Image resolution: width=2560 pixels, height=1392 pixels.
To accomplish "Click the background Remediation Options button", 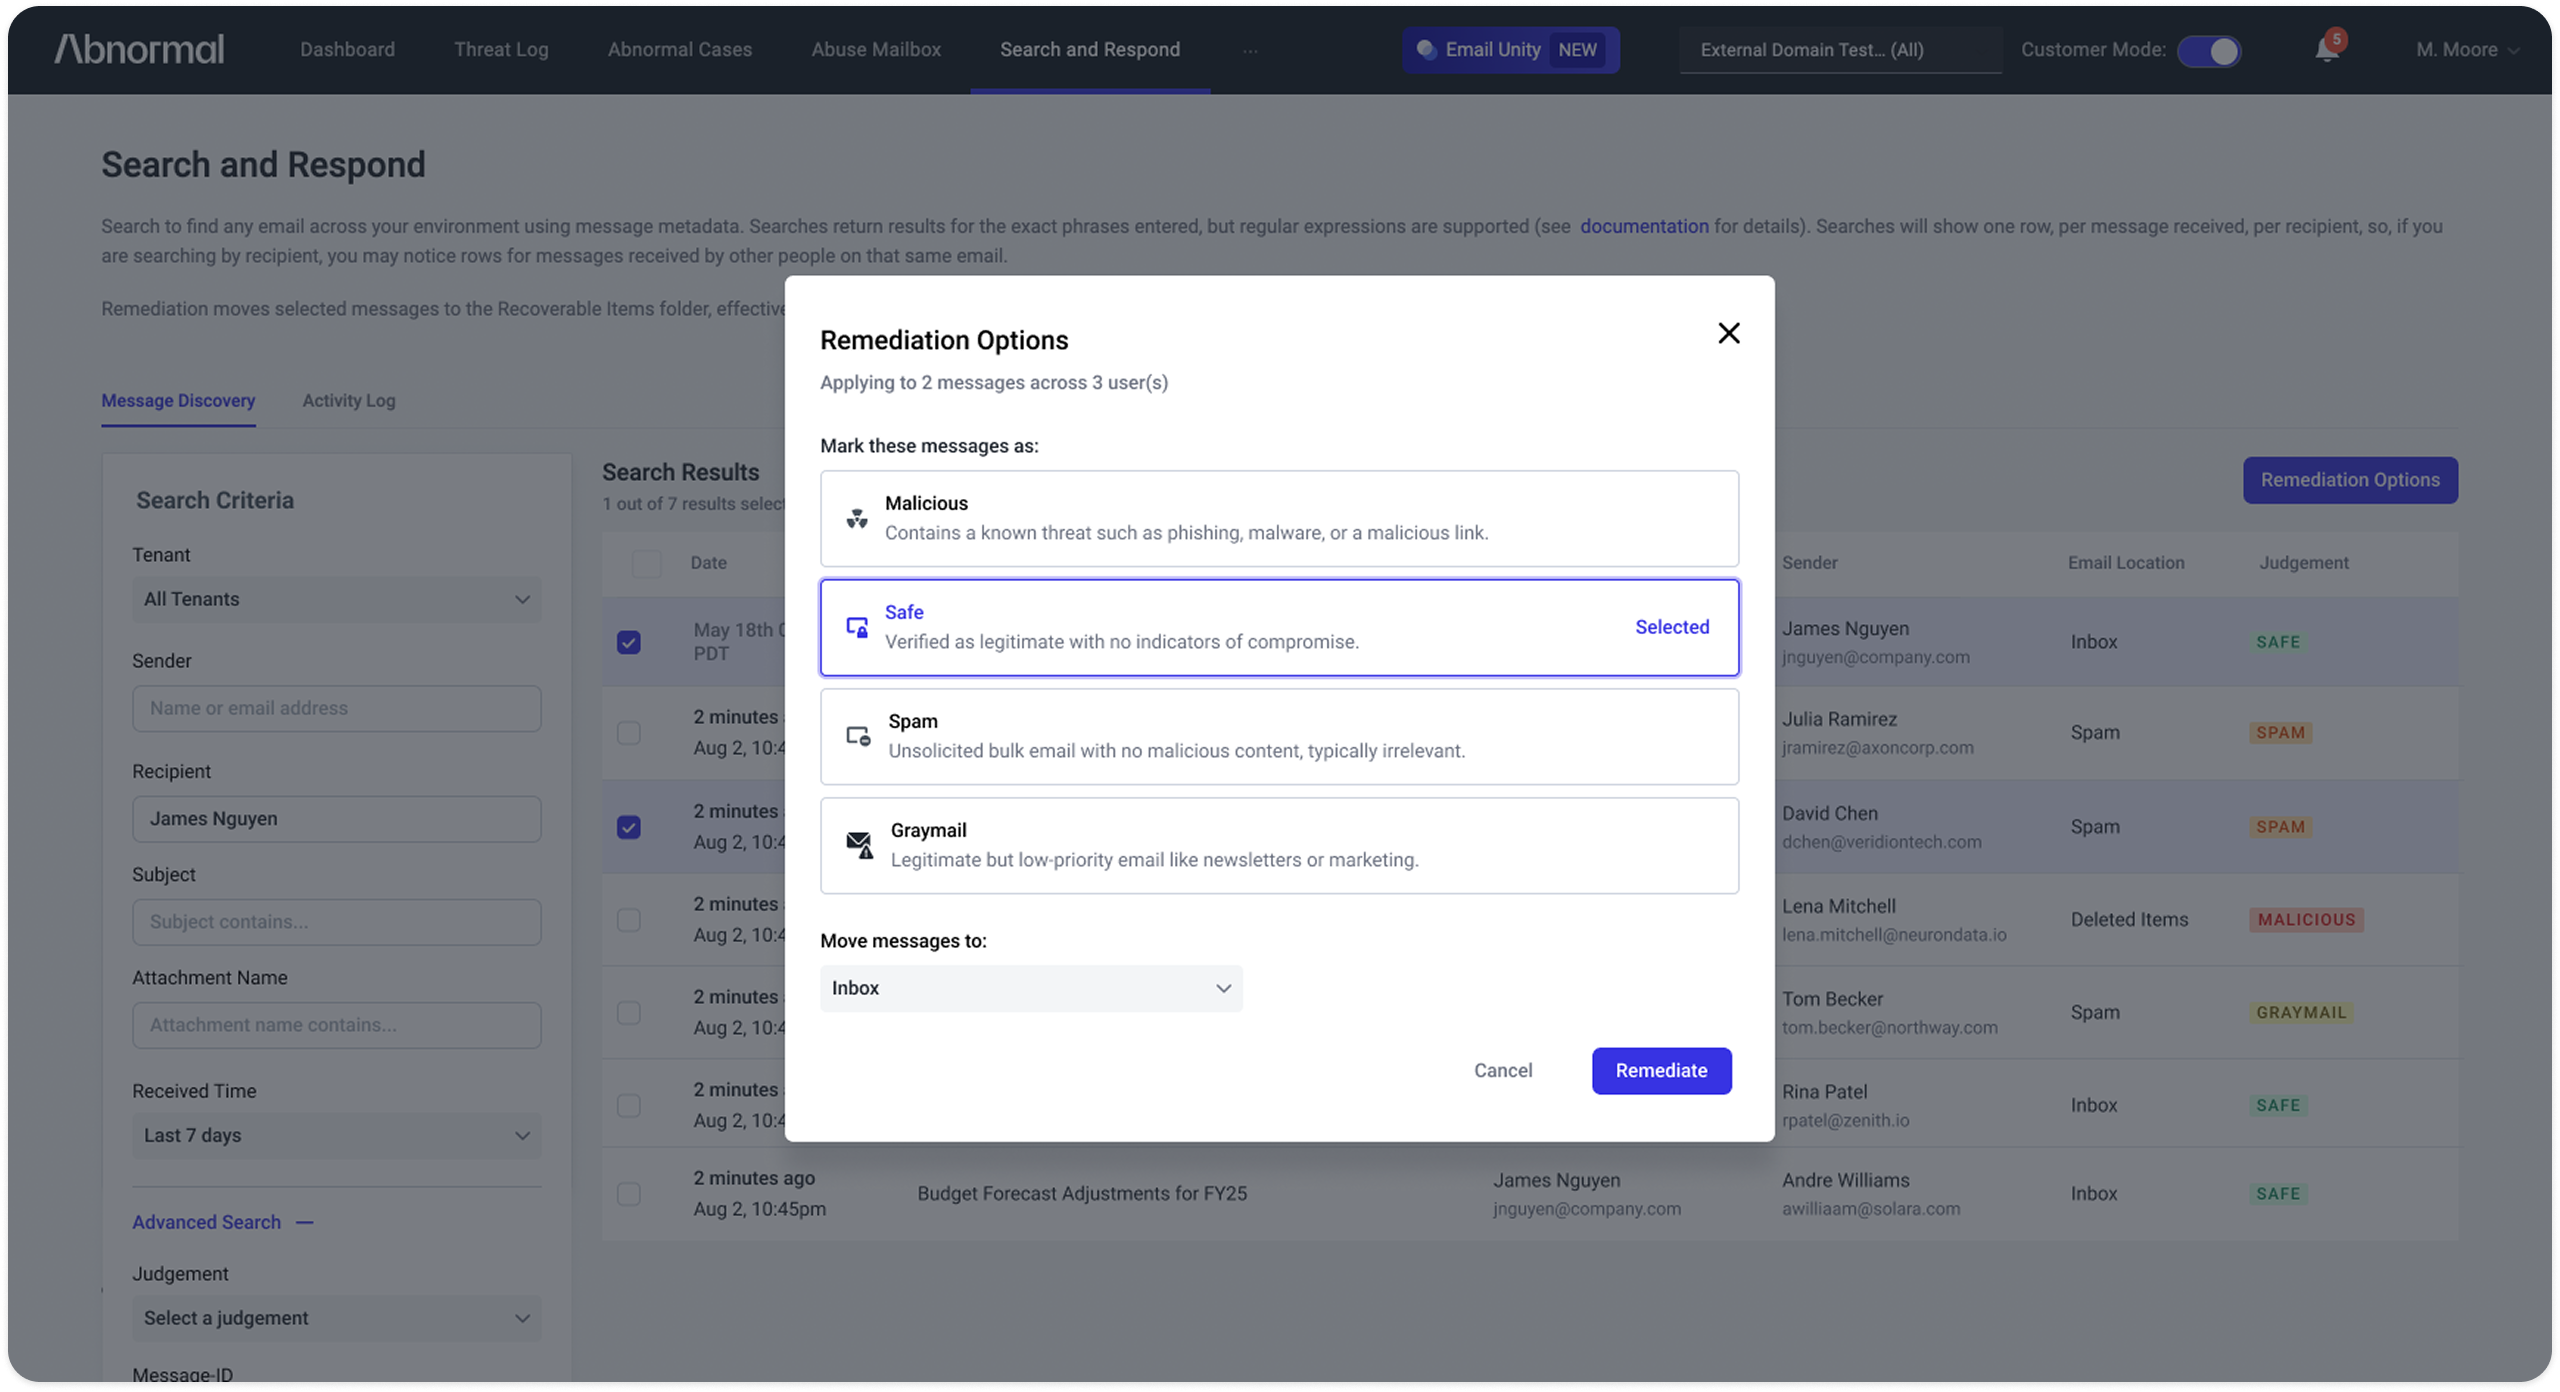I will (x=2350, y=480).
